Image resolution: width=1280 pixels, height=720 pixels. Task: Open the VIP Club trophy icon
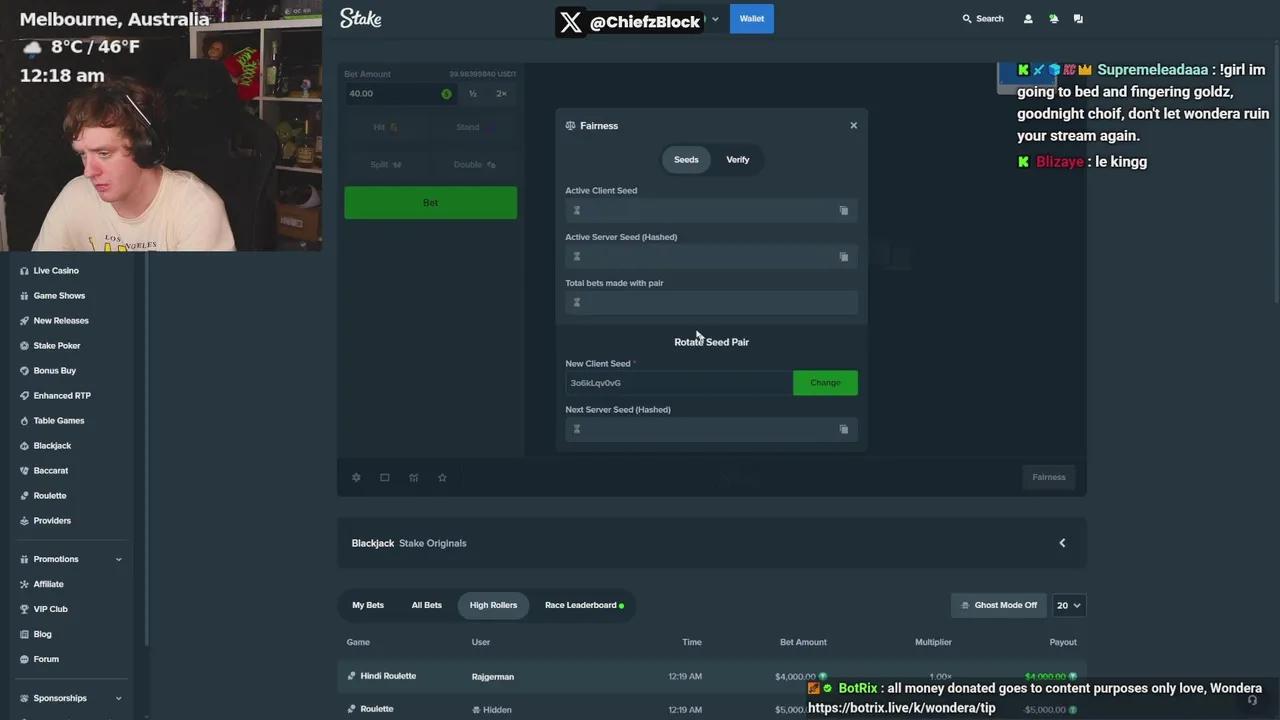coord(24,609)
